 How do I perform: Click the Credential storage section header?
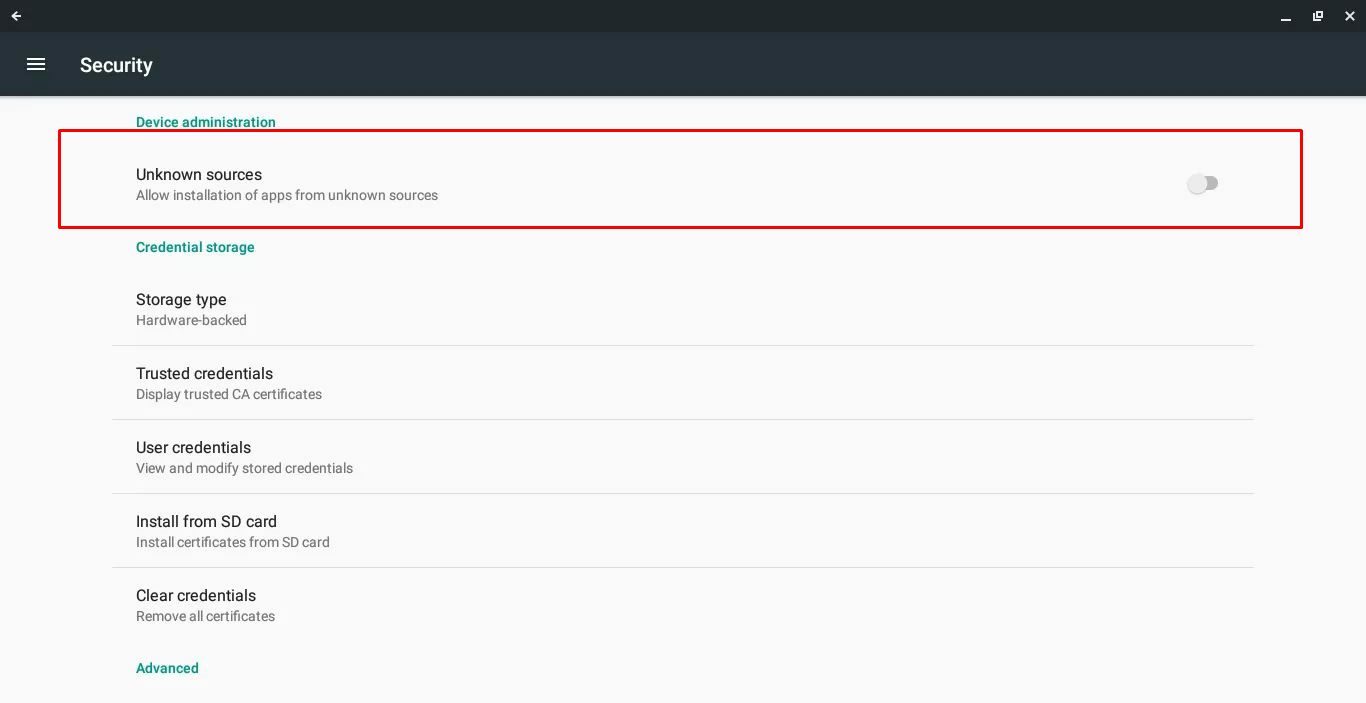(195, 247)
